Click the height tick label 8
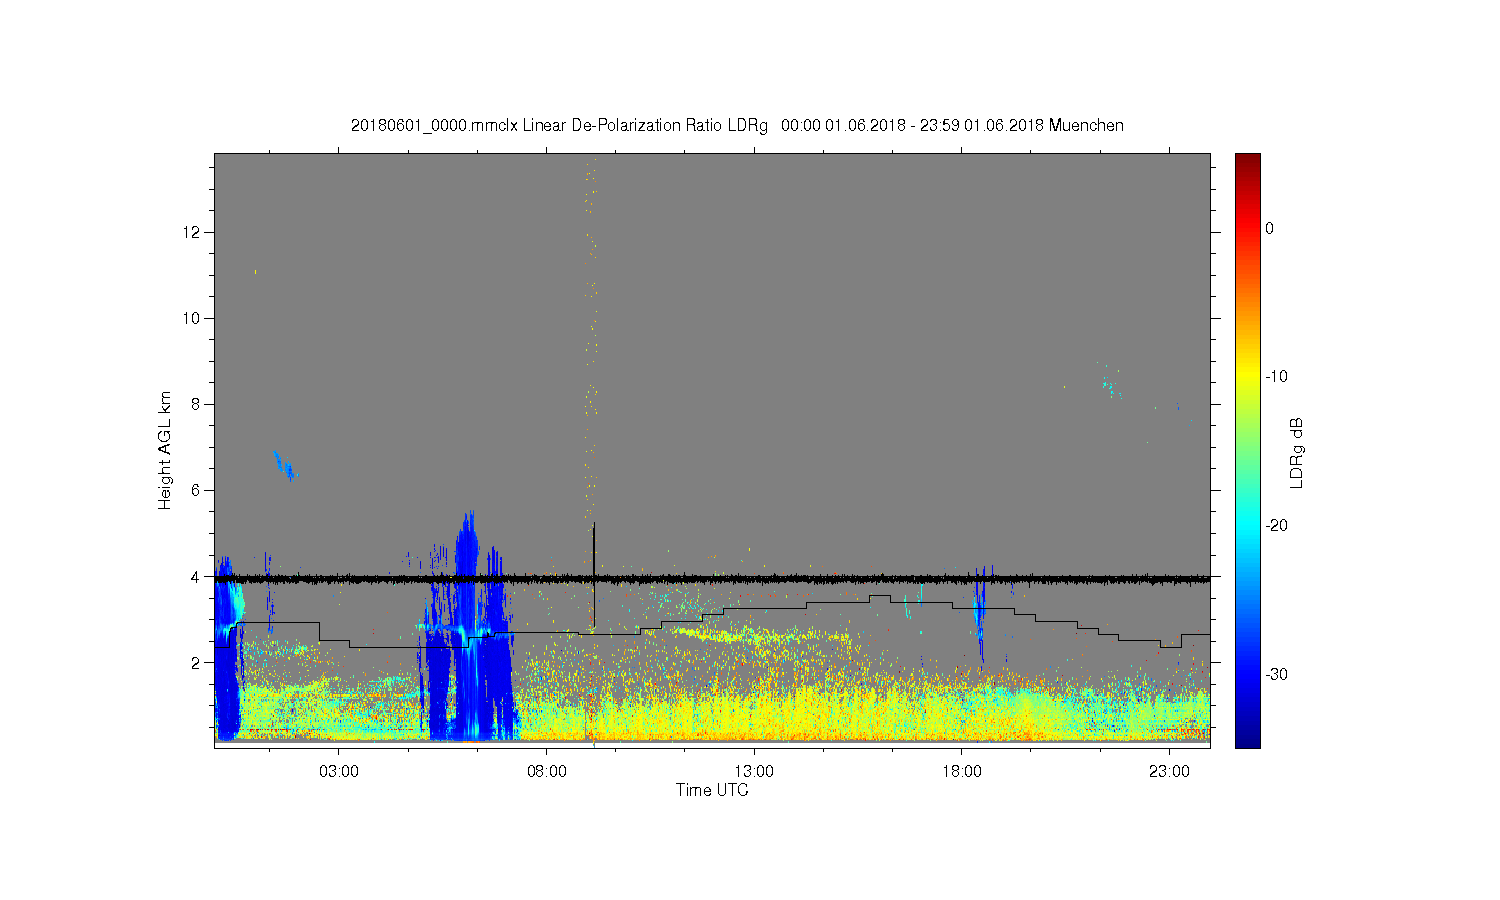This screenshot has height=900, width=1500. click(x=196, y=404)
